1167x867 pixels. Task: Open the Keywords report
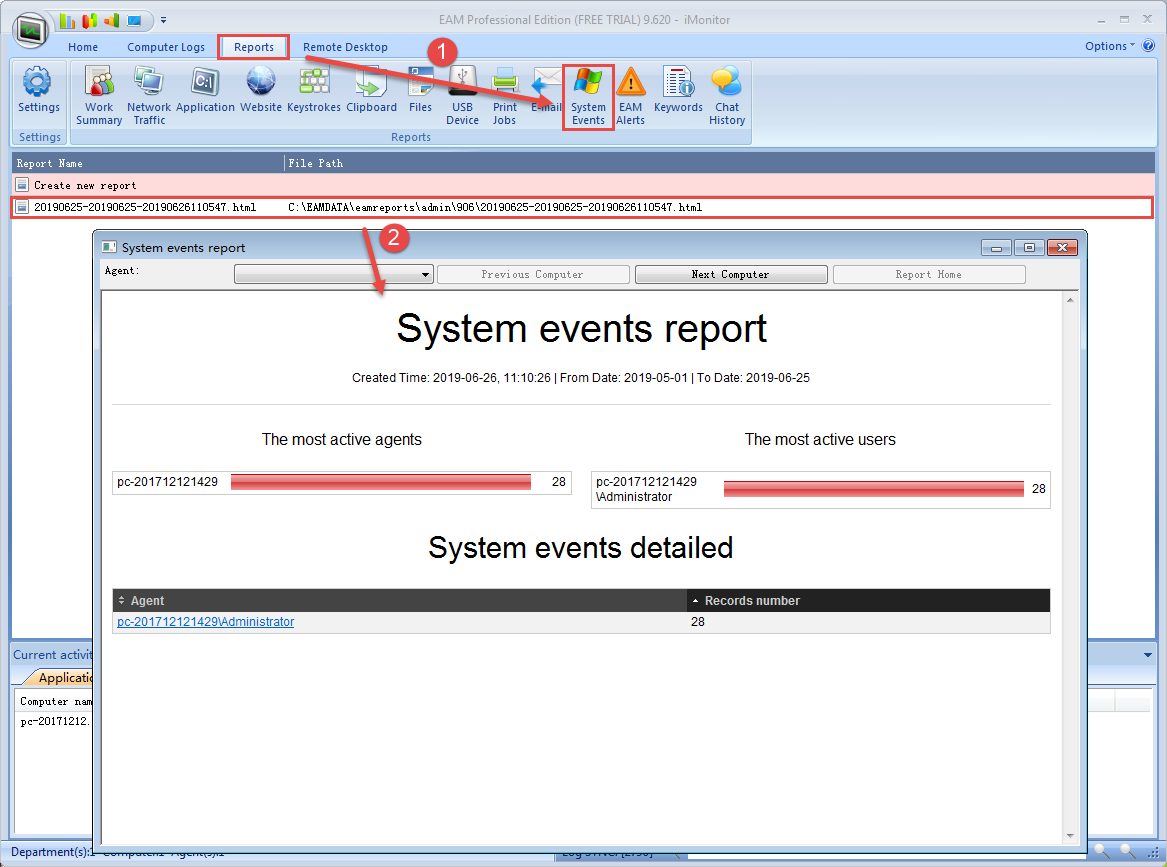pyautogui.click(x=678, y=89)
